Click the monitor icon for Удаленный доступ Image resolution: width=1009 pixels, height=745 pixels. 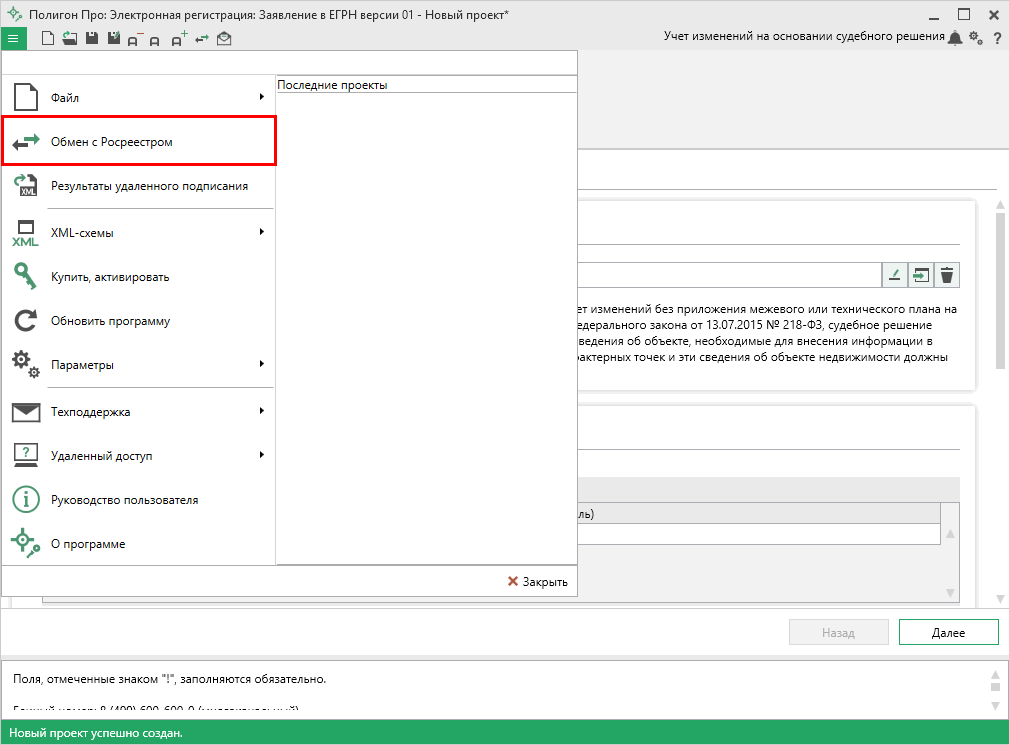click(x=26, y=455)
